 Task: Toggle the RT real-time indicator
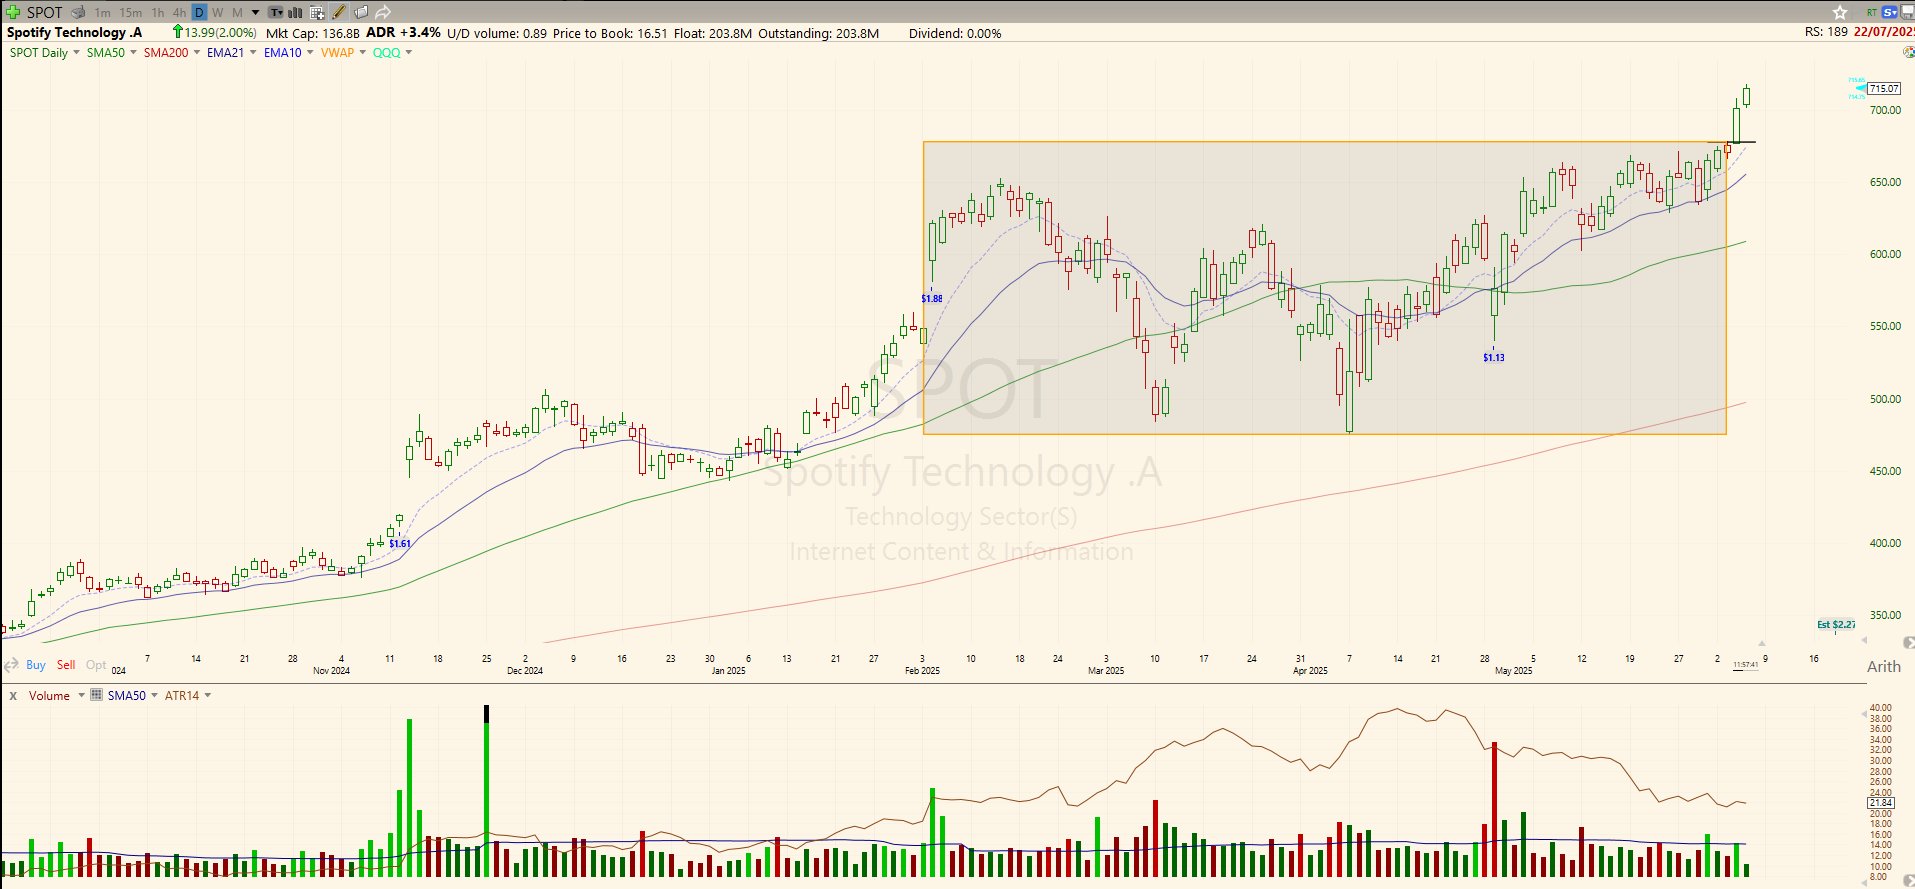(x=1872, y=12)
